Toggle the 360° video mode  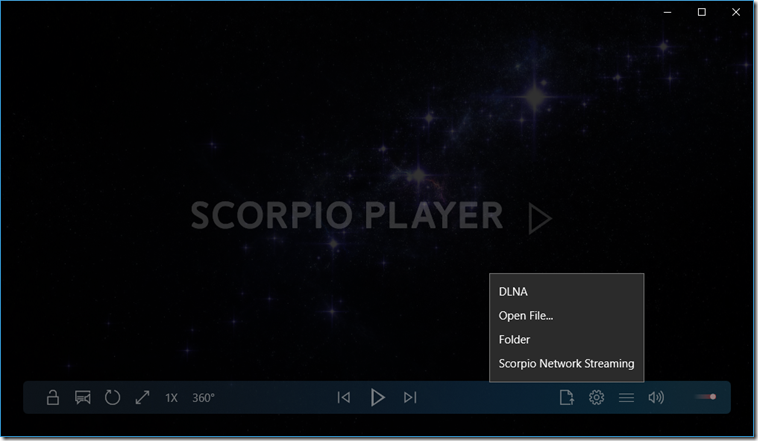tap(203, 398)
